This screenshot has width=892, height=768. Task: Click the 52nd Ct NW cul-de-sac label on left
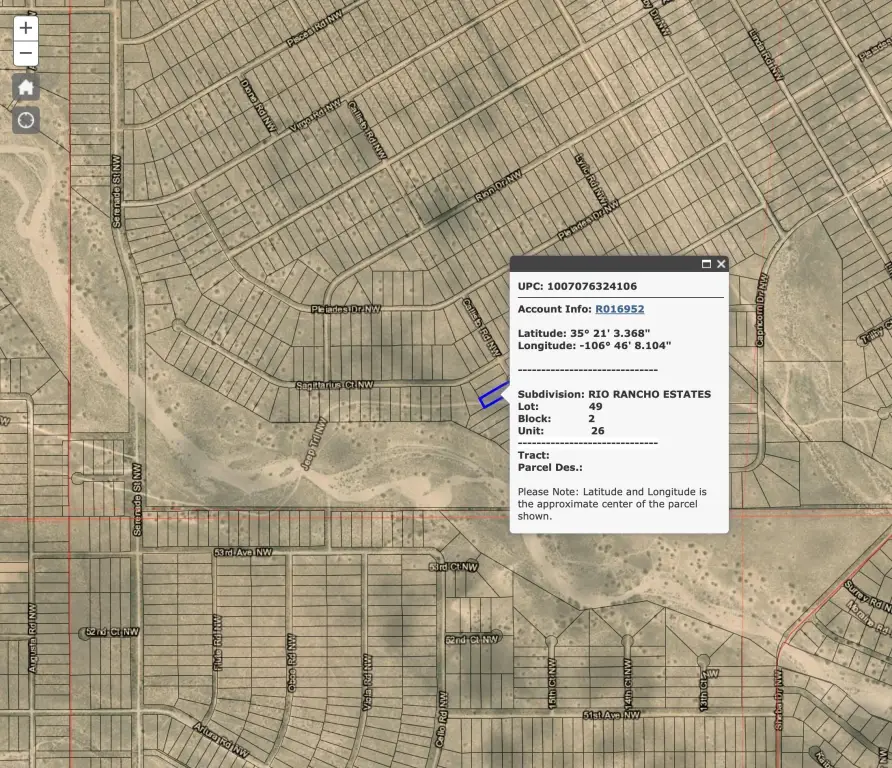(112, 632)
